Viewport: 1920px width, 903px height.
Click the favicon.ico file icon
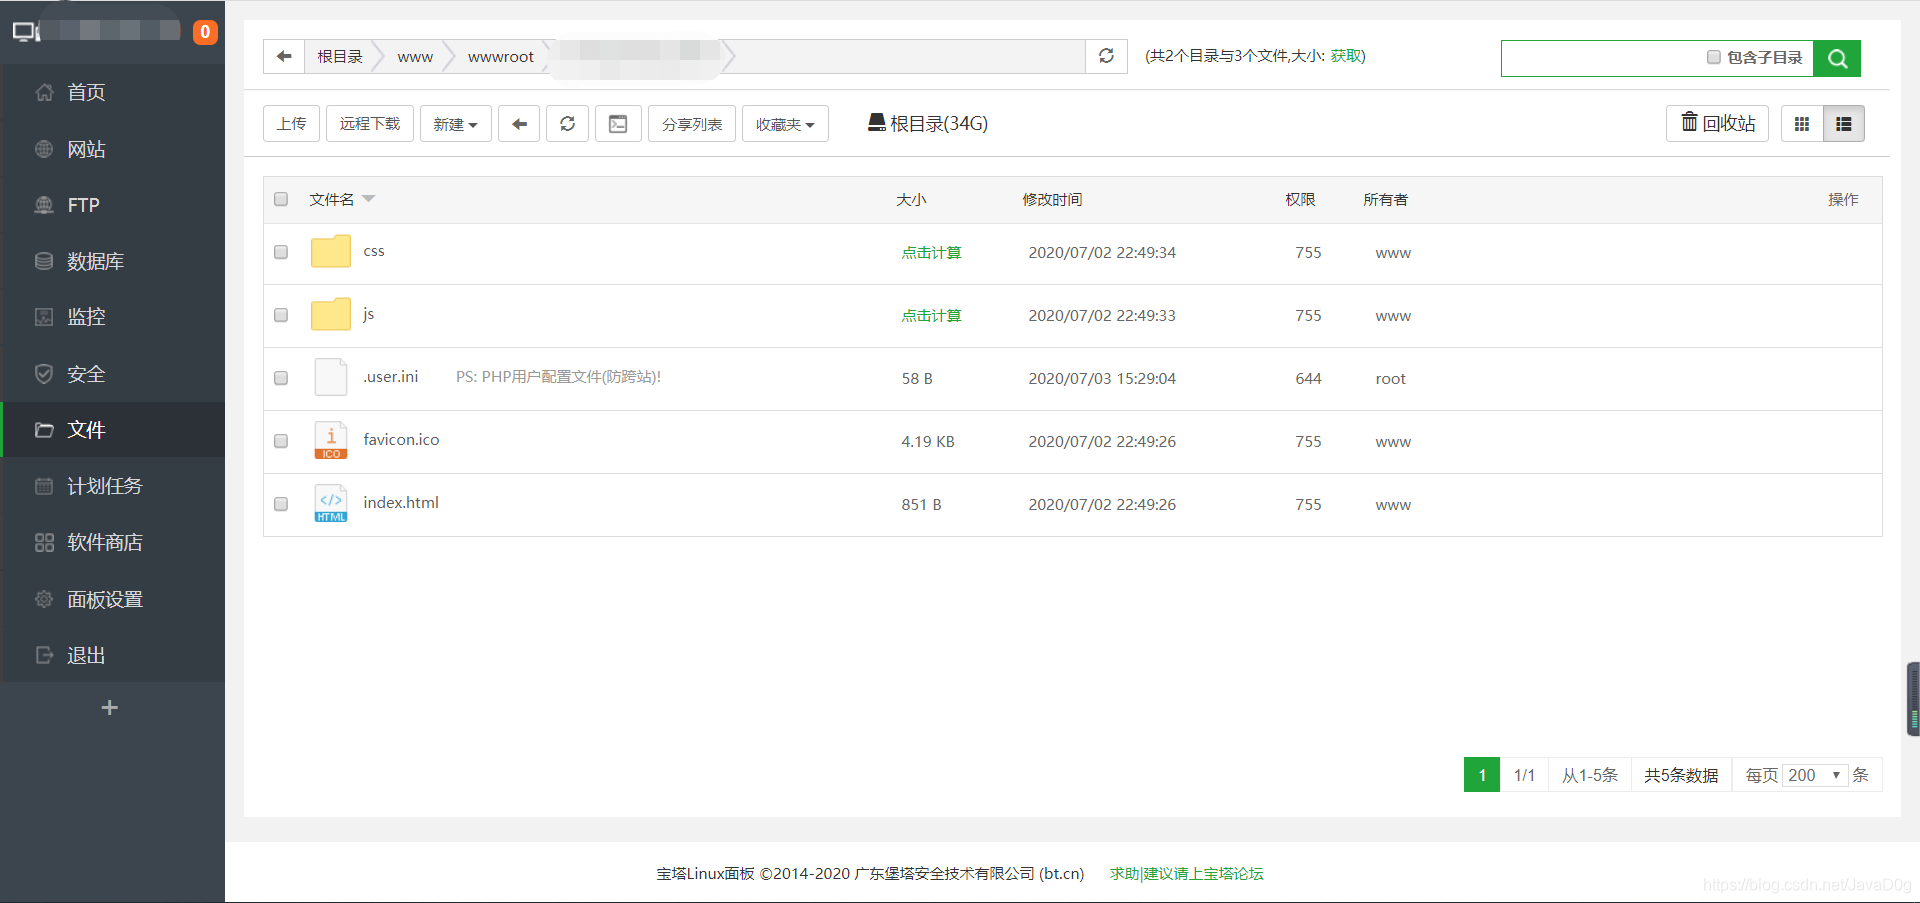point(331,440)
